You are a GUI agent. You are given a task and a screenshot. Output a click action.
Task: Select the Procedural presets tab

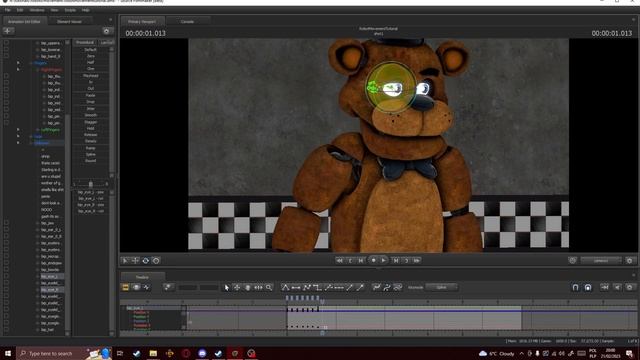pos(85,42)
